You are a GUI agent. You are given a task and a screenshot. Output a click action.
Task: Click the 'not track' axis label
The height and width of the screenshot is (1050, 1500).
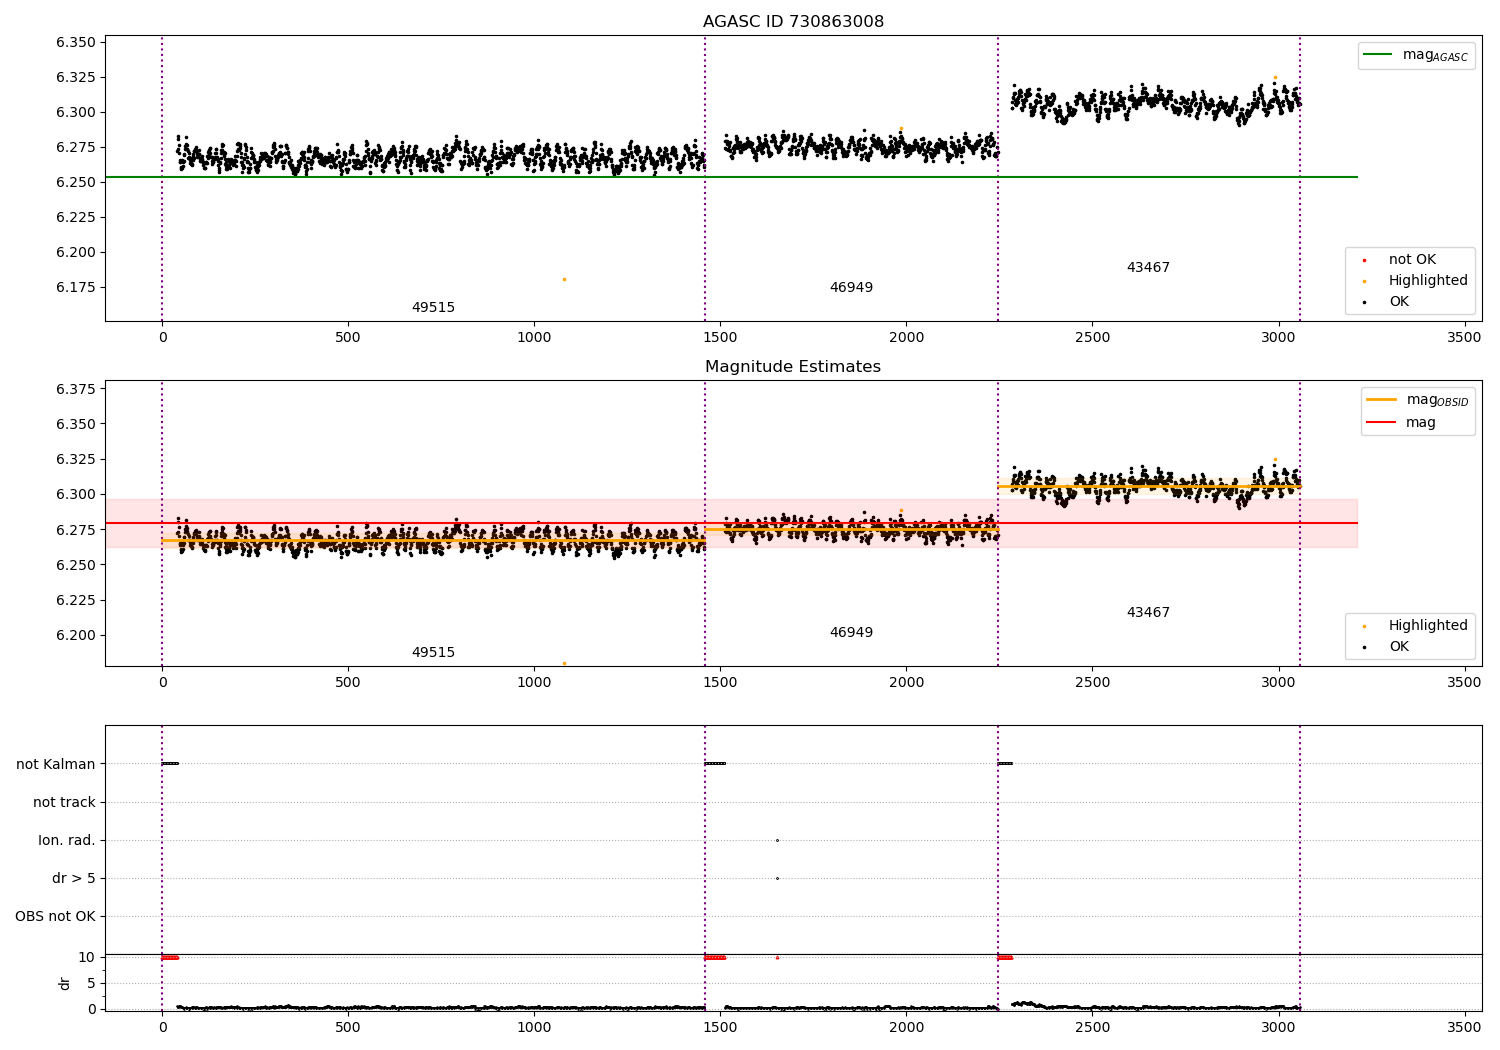click(x=64, y=802)
